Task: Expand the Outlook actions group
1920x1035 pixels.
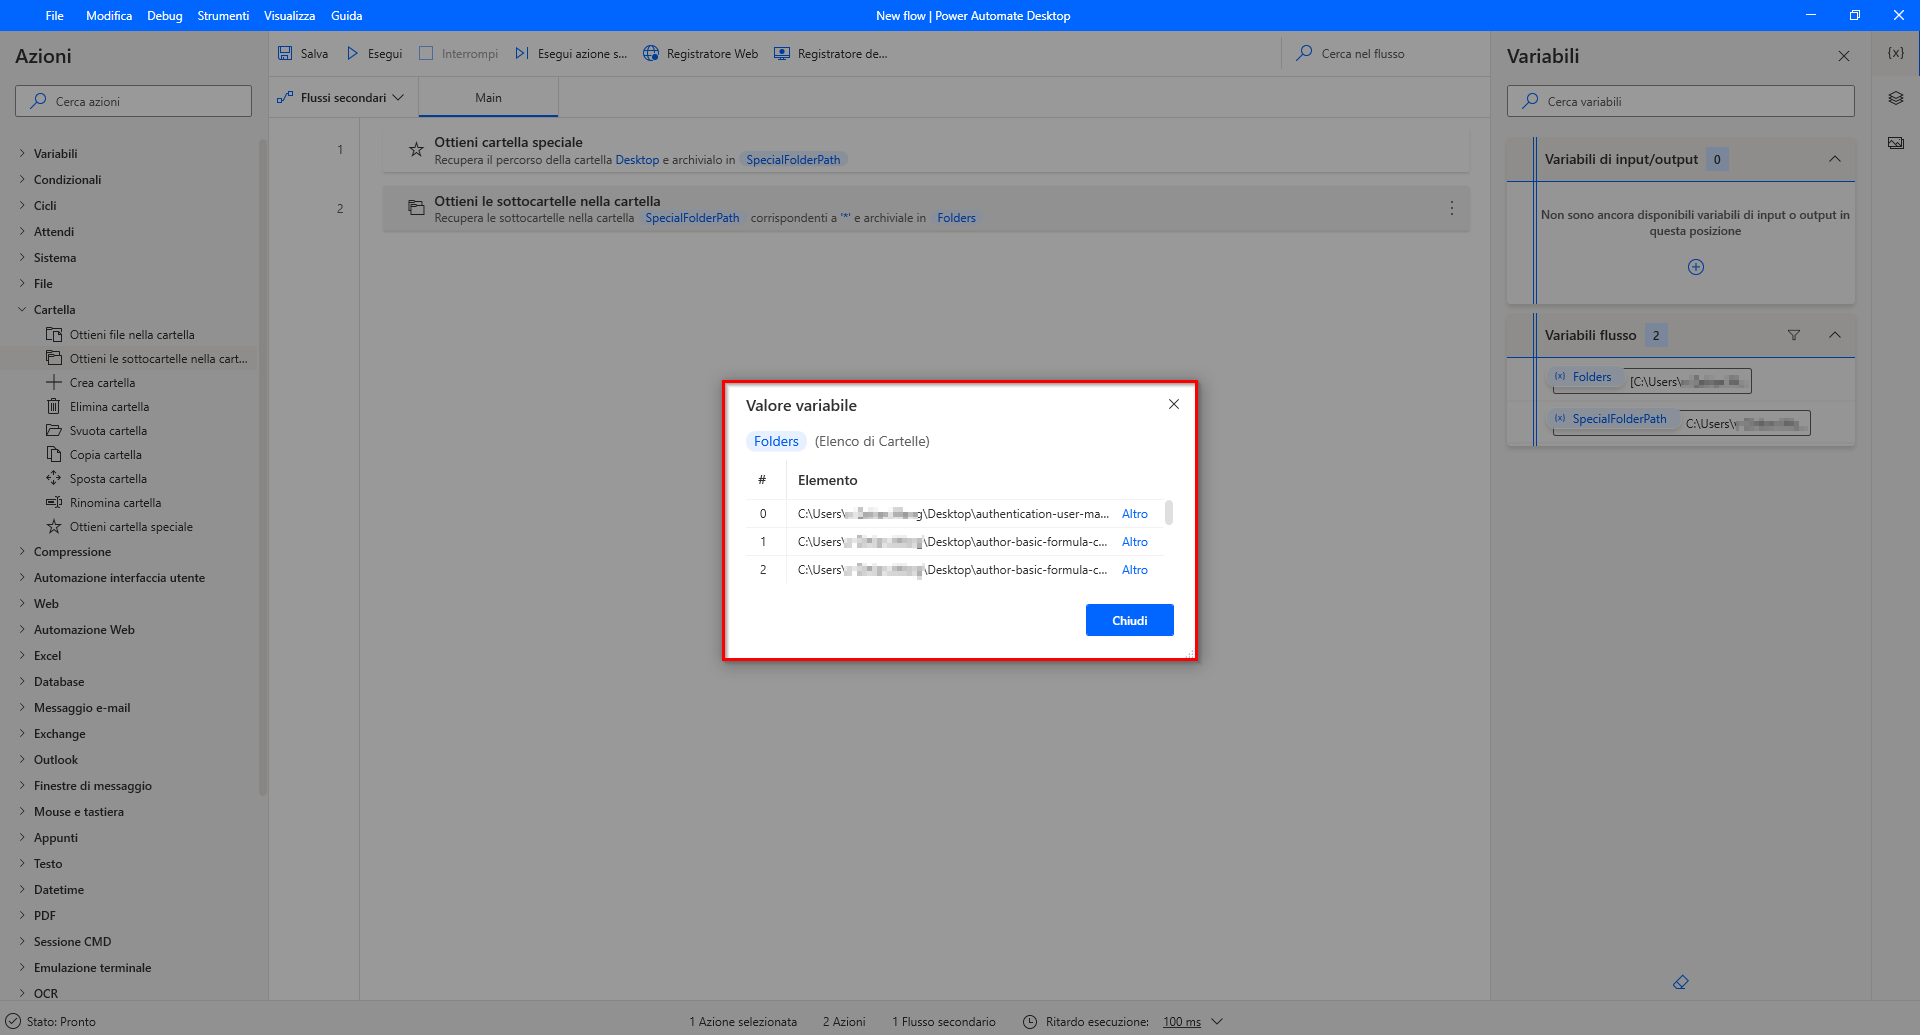Action: 22,760
